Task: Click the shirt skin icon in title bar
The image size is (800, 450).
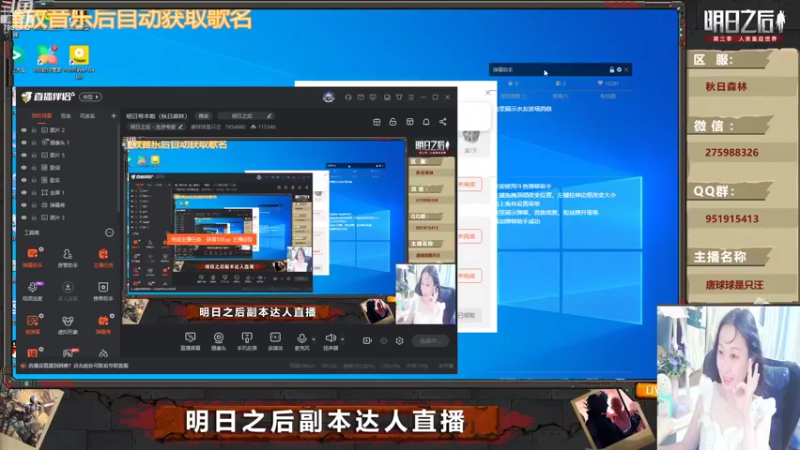Action: click(399, 97)
